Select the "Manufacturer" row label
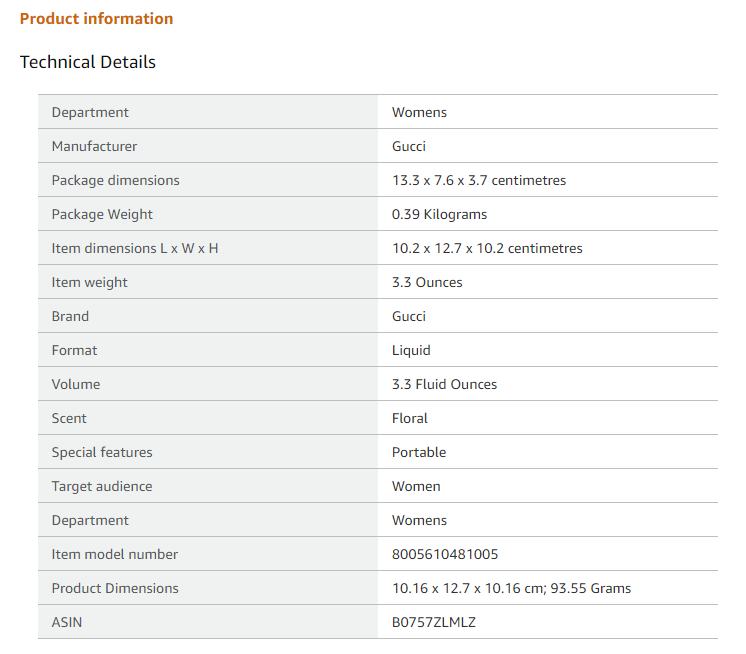Image resolution: width=746 pixels, height=654 pixels. [x=94, y=146]
